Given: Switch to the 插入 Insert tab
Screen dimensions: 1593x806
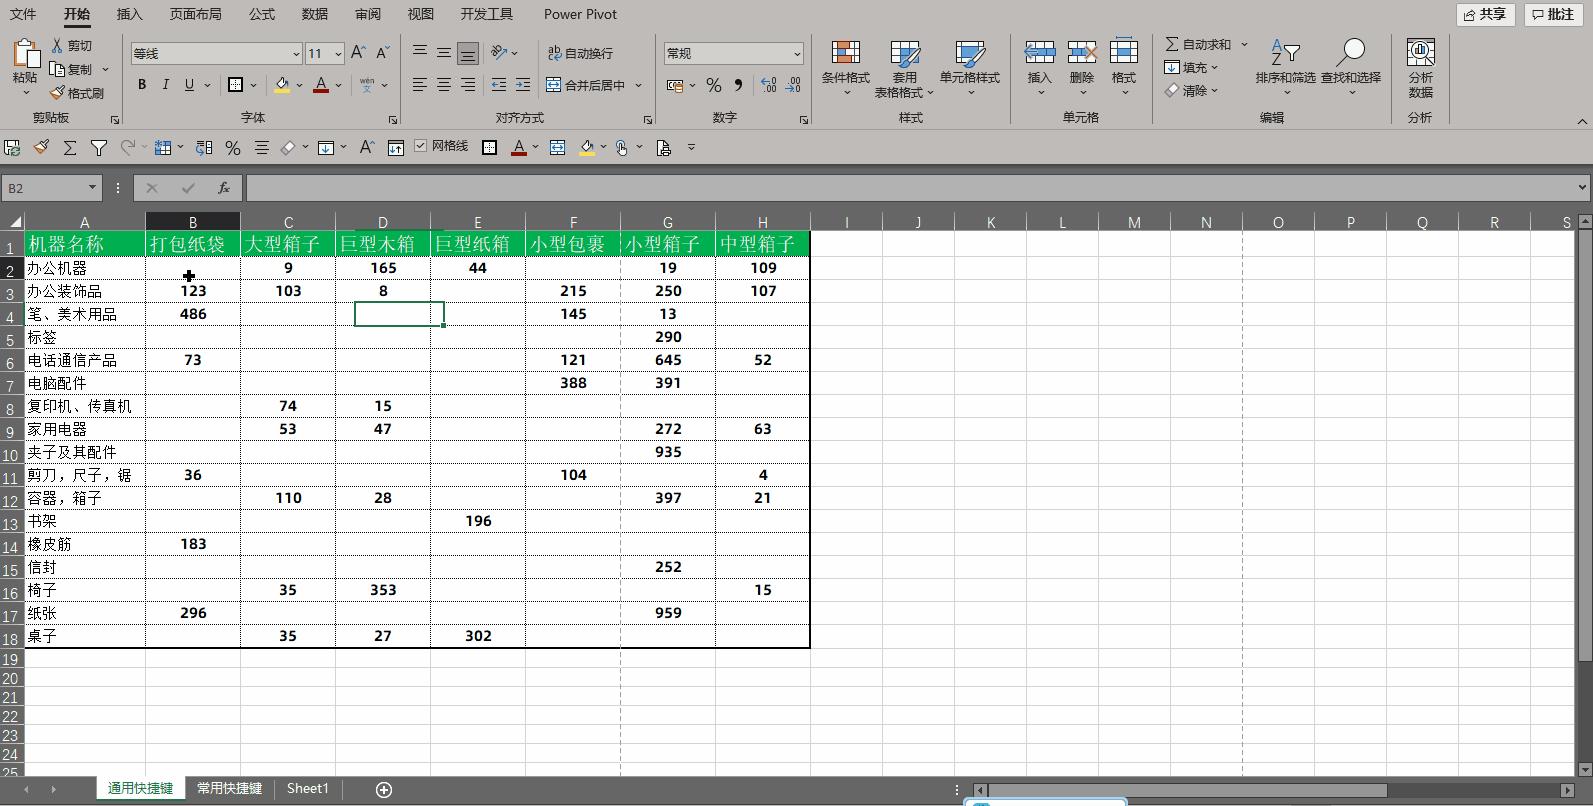Looking at the screenshot, I should (129, 14).
